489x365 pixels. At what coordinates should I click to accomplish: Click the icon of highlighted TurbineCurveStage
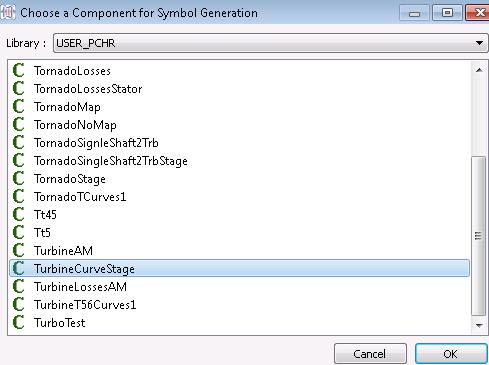click(18, 269)
